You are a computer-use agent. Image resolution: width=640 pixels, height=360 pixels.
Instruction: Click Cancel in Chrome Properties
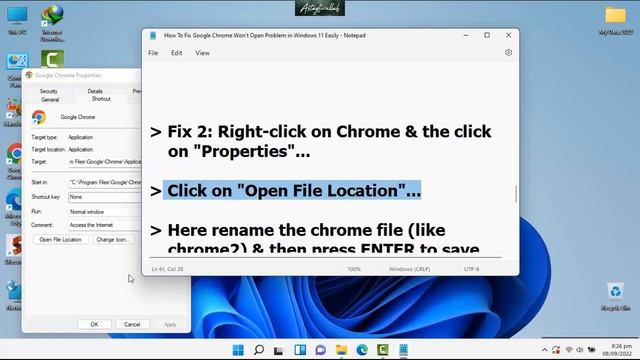coord(132,324)
